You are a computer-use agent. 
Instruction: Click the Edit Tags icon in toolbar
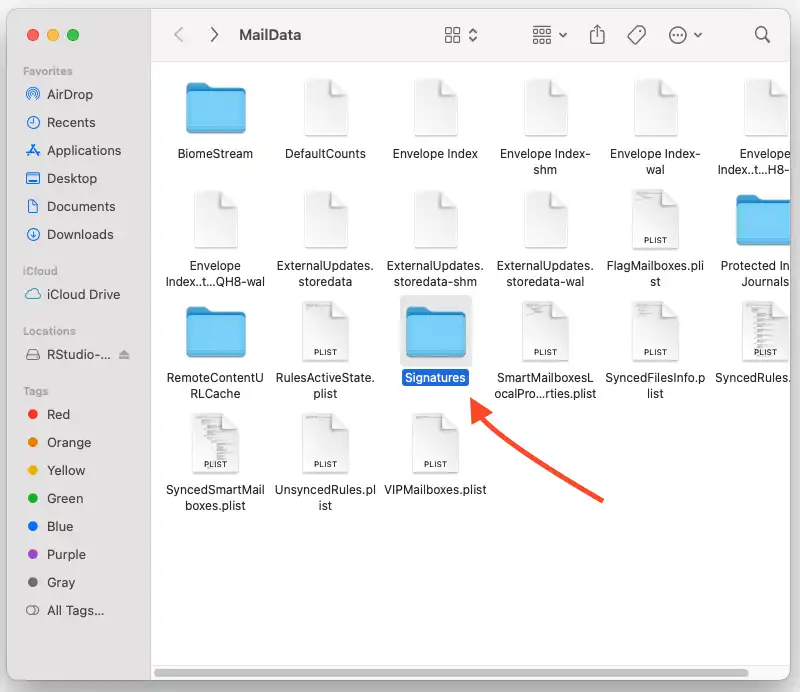coord(636,35)
